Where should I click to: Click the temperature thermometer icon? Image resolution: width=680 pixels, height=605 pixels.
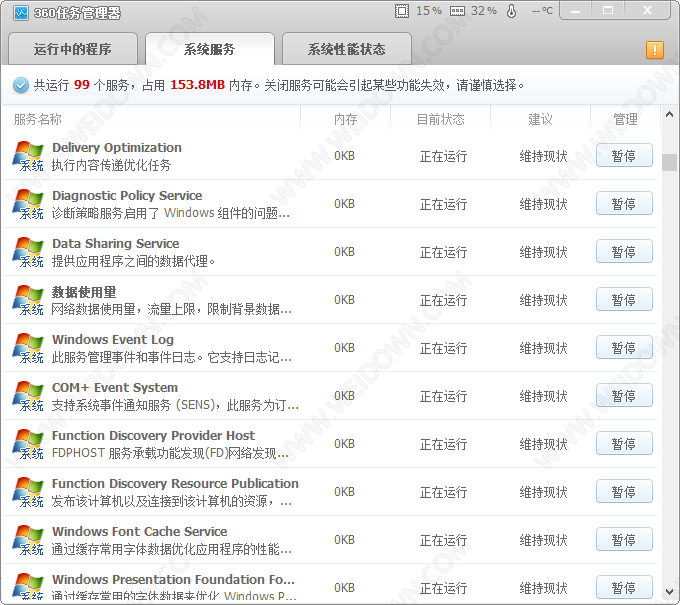pos(511,11)
